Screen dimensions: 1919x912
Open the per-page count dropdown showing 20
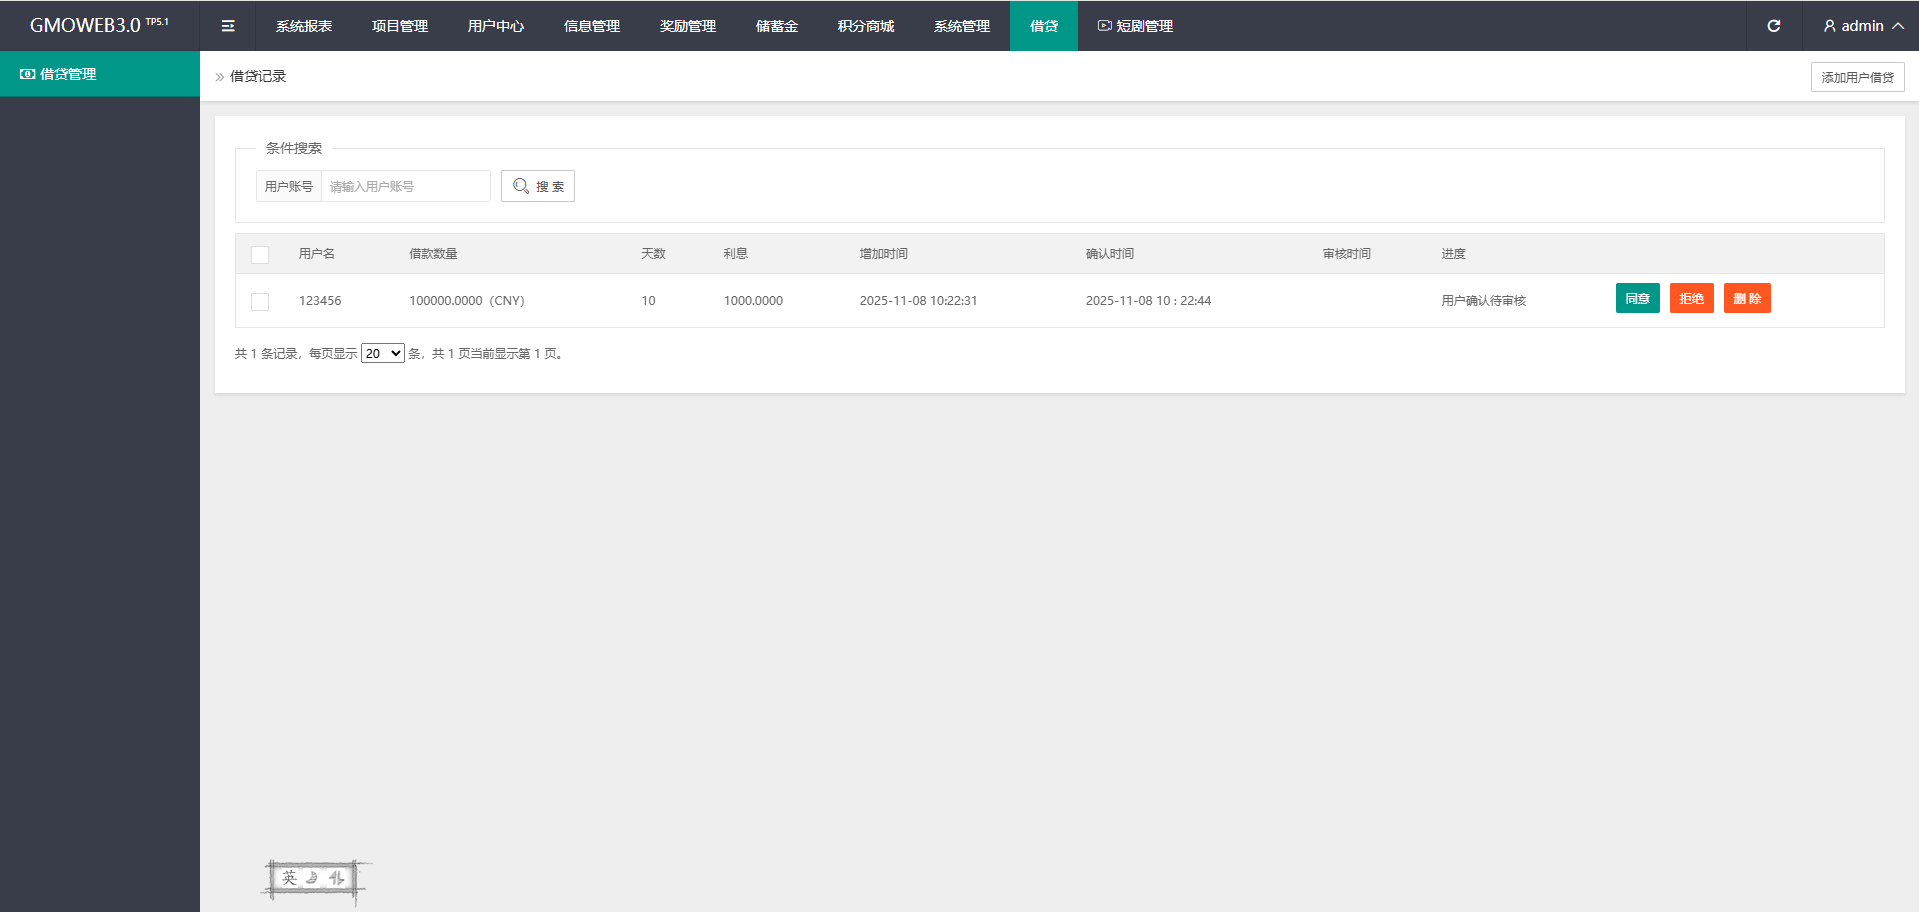click(382, 354)
